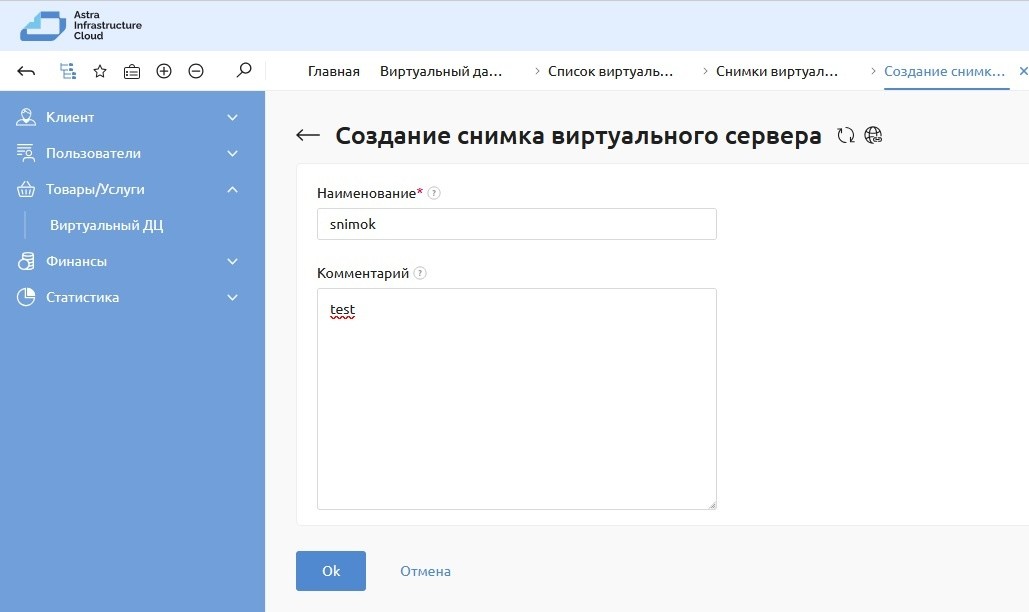Click the briefcase icon in the toolbar

132,71
